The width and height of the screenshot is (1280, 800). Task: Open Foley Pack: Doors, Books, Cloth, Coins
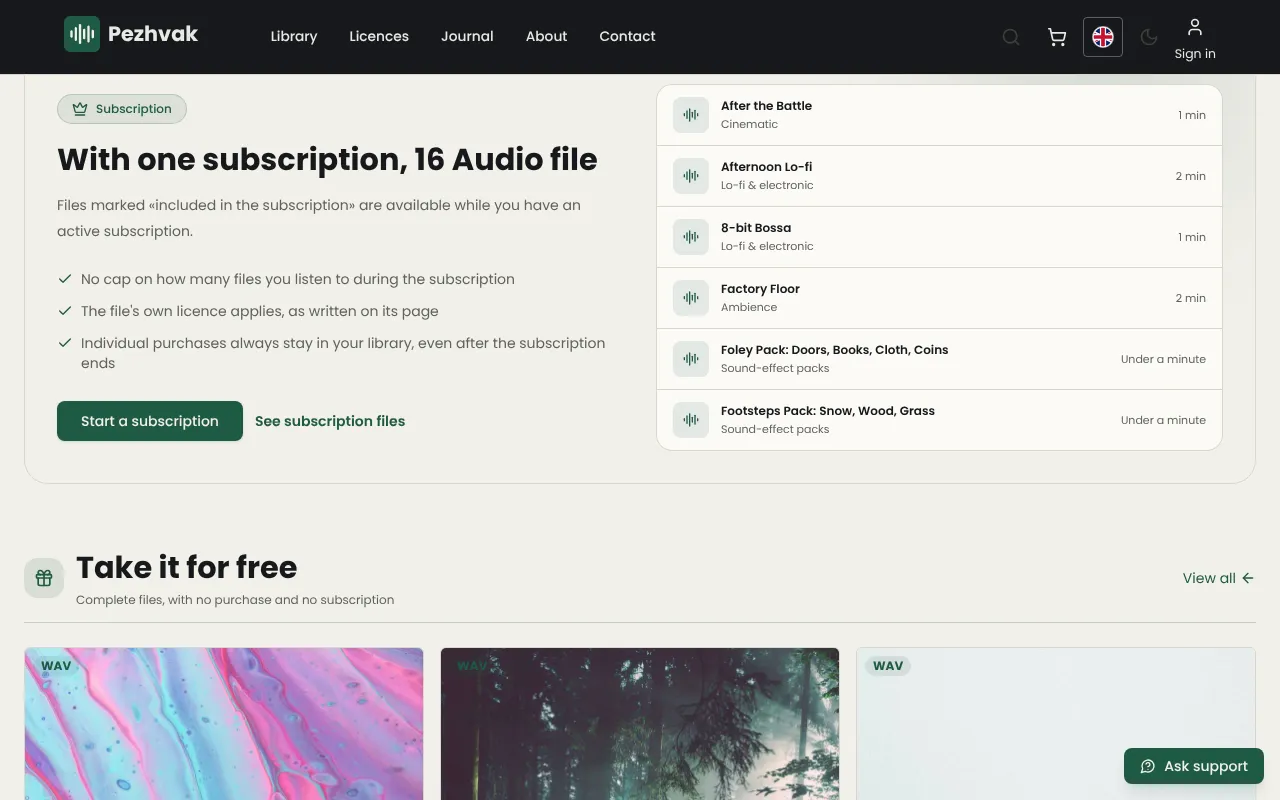point(834,350)
